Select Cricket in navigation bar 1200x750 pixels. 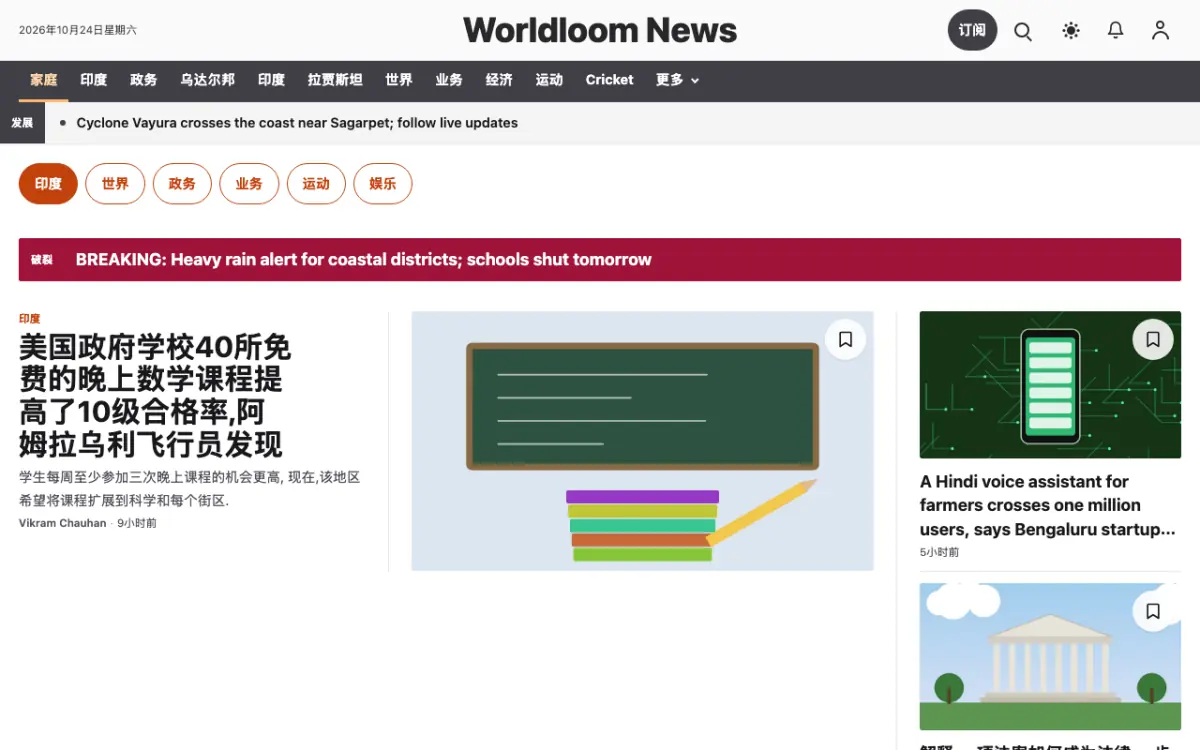610,80
